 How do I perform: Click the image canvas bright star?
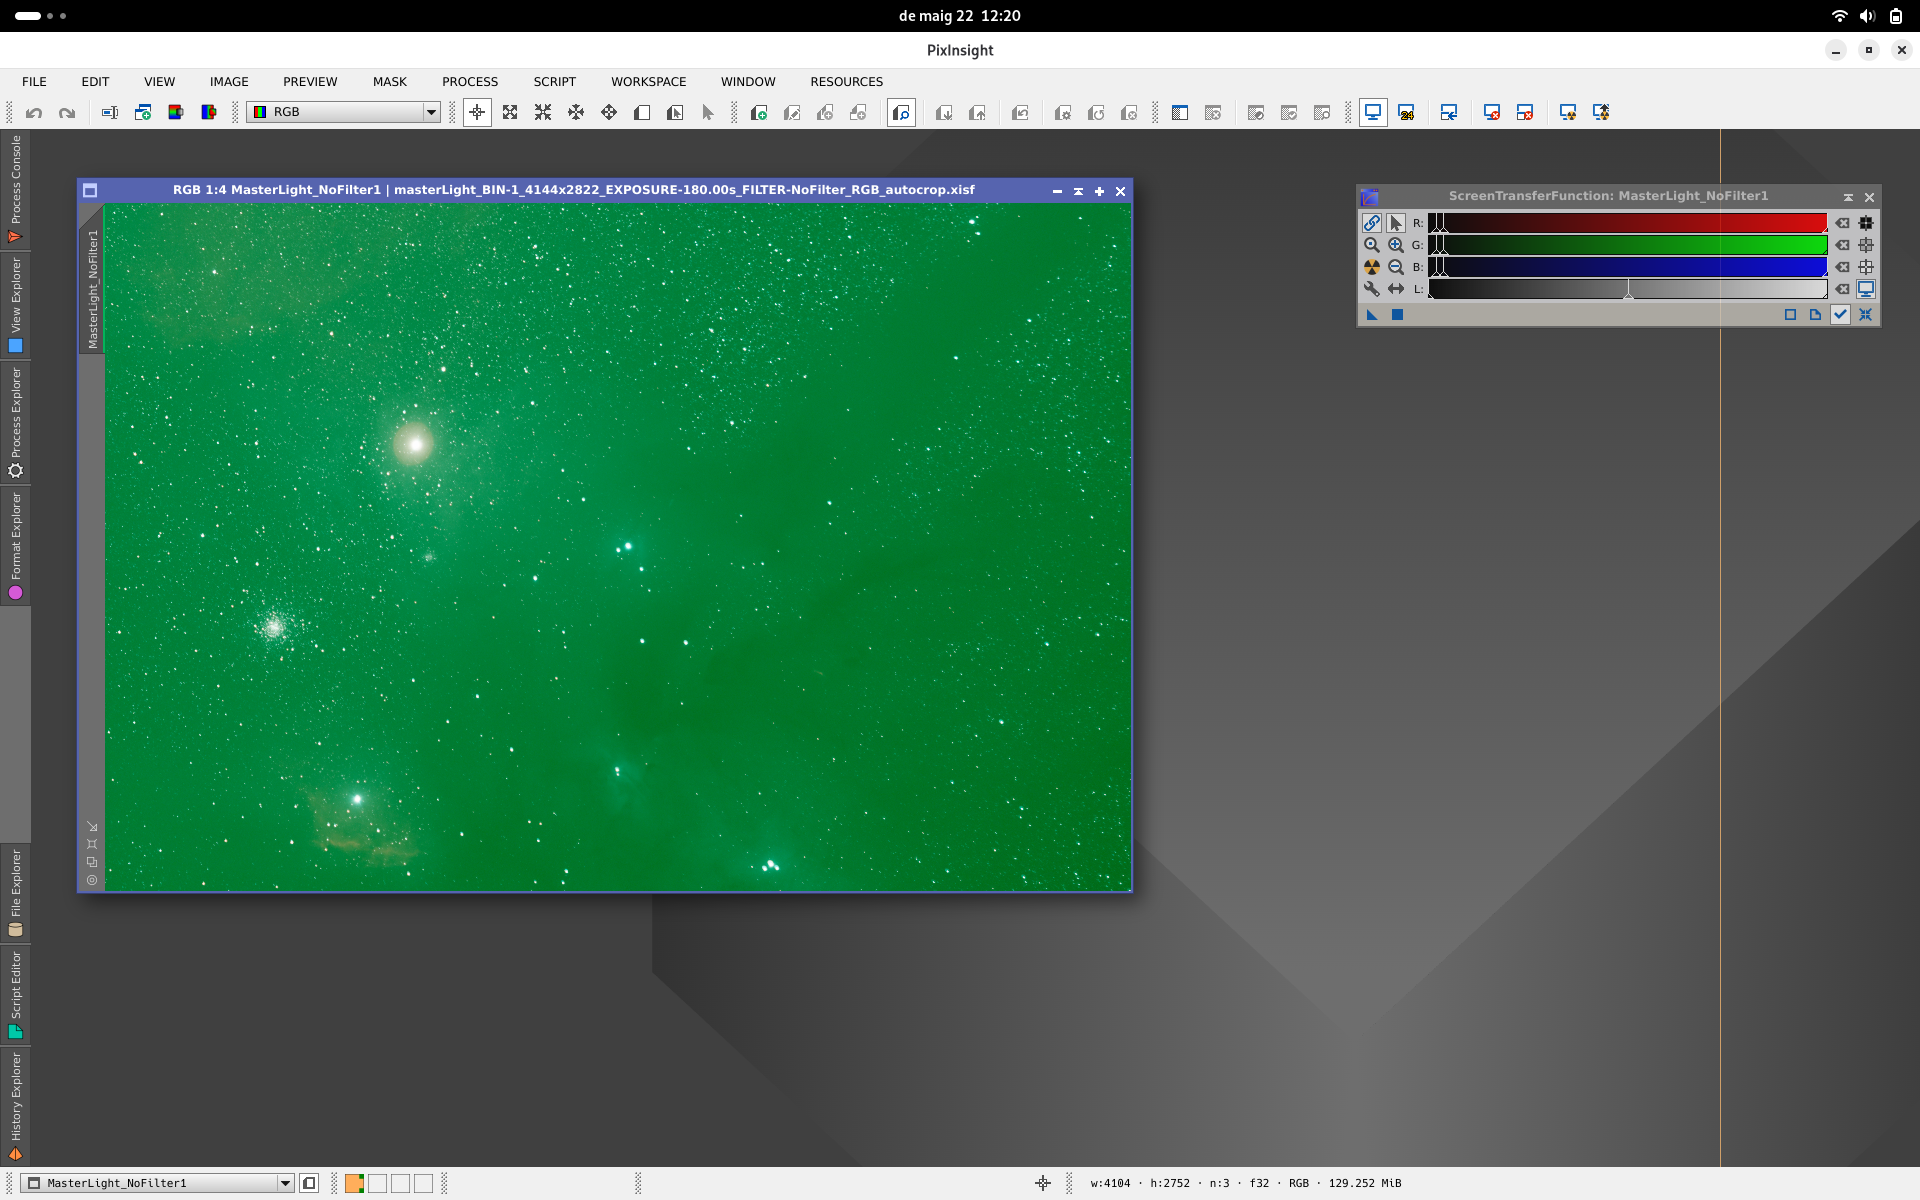tap(414, 444)
